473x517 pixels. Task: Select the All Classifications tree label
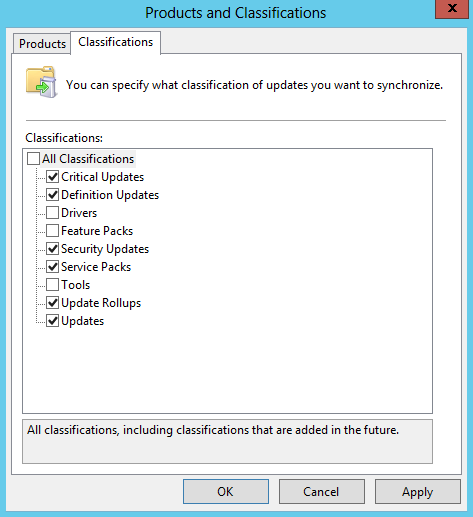tap(88, 159)
